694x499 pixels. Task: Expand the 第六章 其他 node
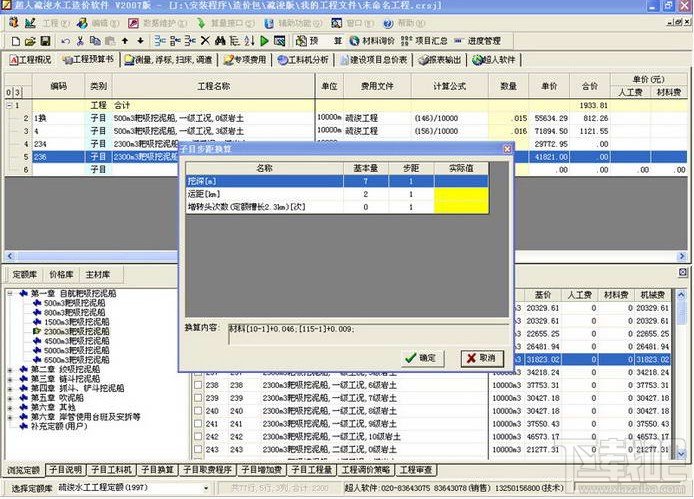(x=10, y=407)
